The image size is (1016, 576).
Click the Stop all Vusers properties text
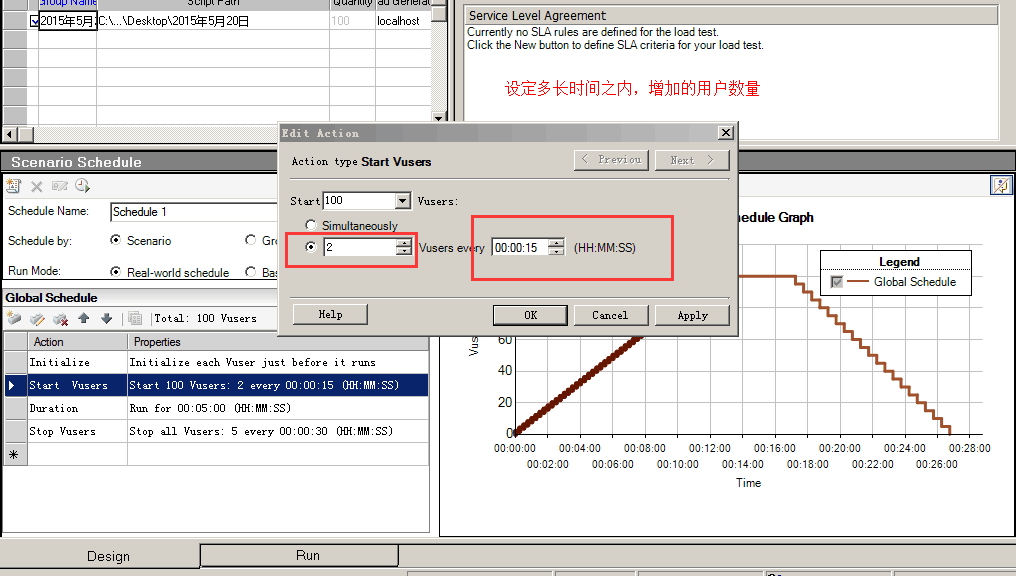(x=261, y=431)
